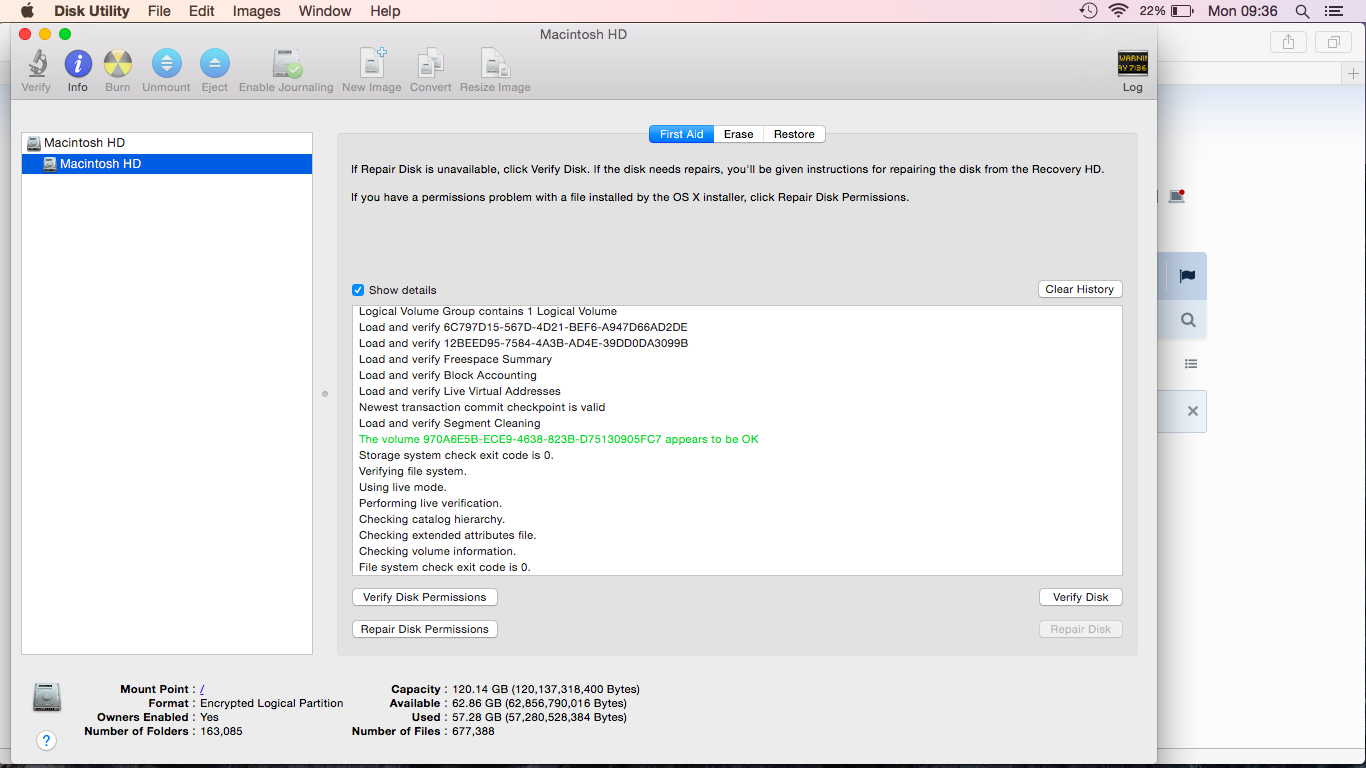Select the highlighted Macintosh HD volume
Screen dimensions: 1366x768
[x=167, y=164]
